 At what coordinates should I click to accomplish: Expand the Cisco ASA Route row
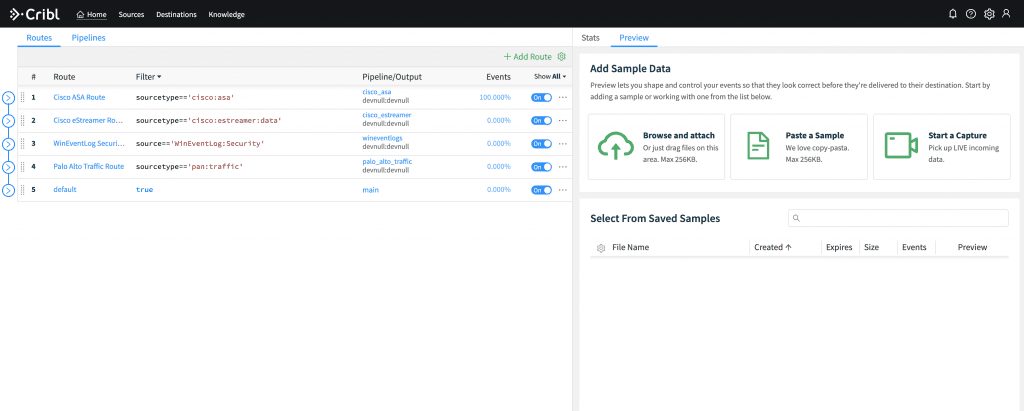pos(8,97)
